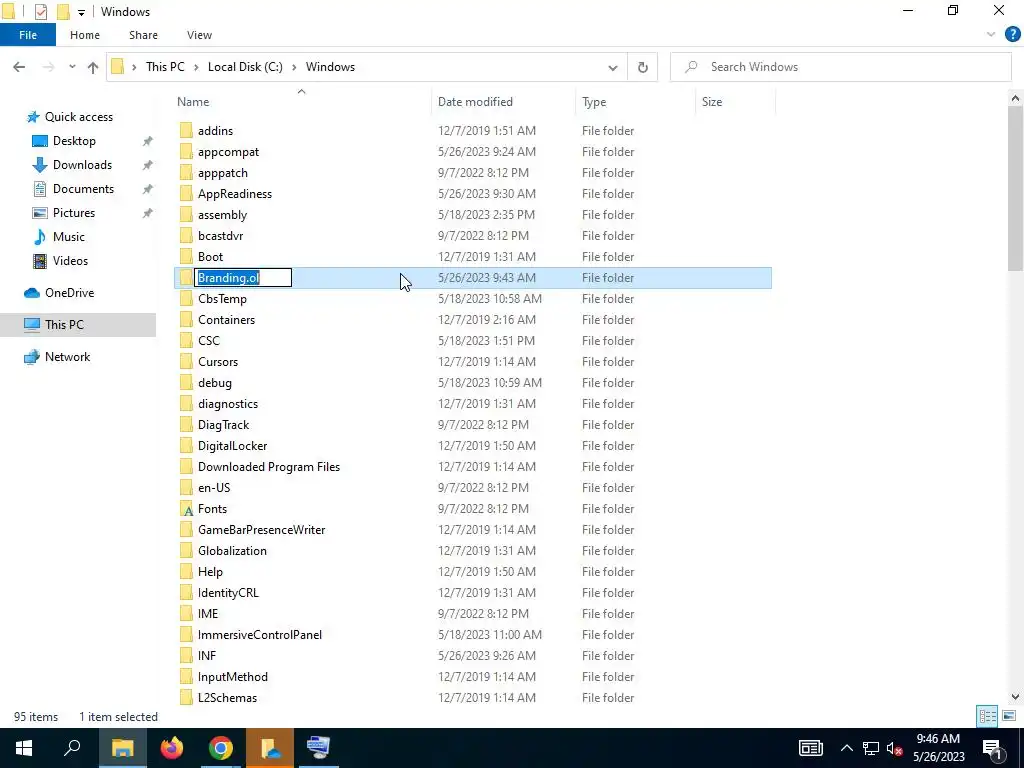Open Videos in the navigation pane
Screen dimensions: 1024x768
pos(70,261)
